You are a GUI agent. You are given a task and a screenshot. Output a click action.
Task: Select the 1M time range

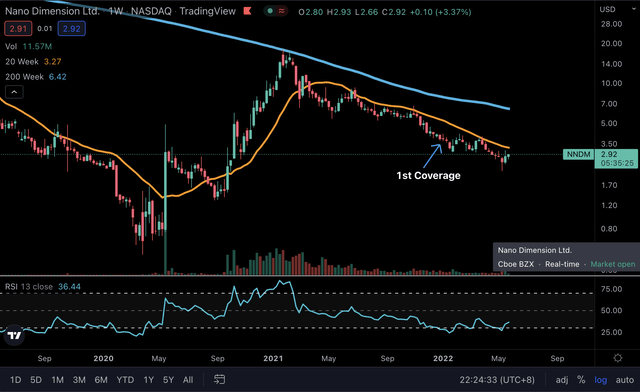[x=57, y=380]
